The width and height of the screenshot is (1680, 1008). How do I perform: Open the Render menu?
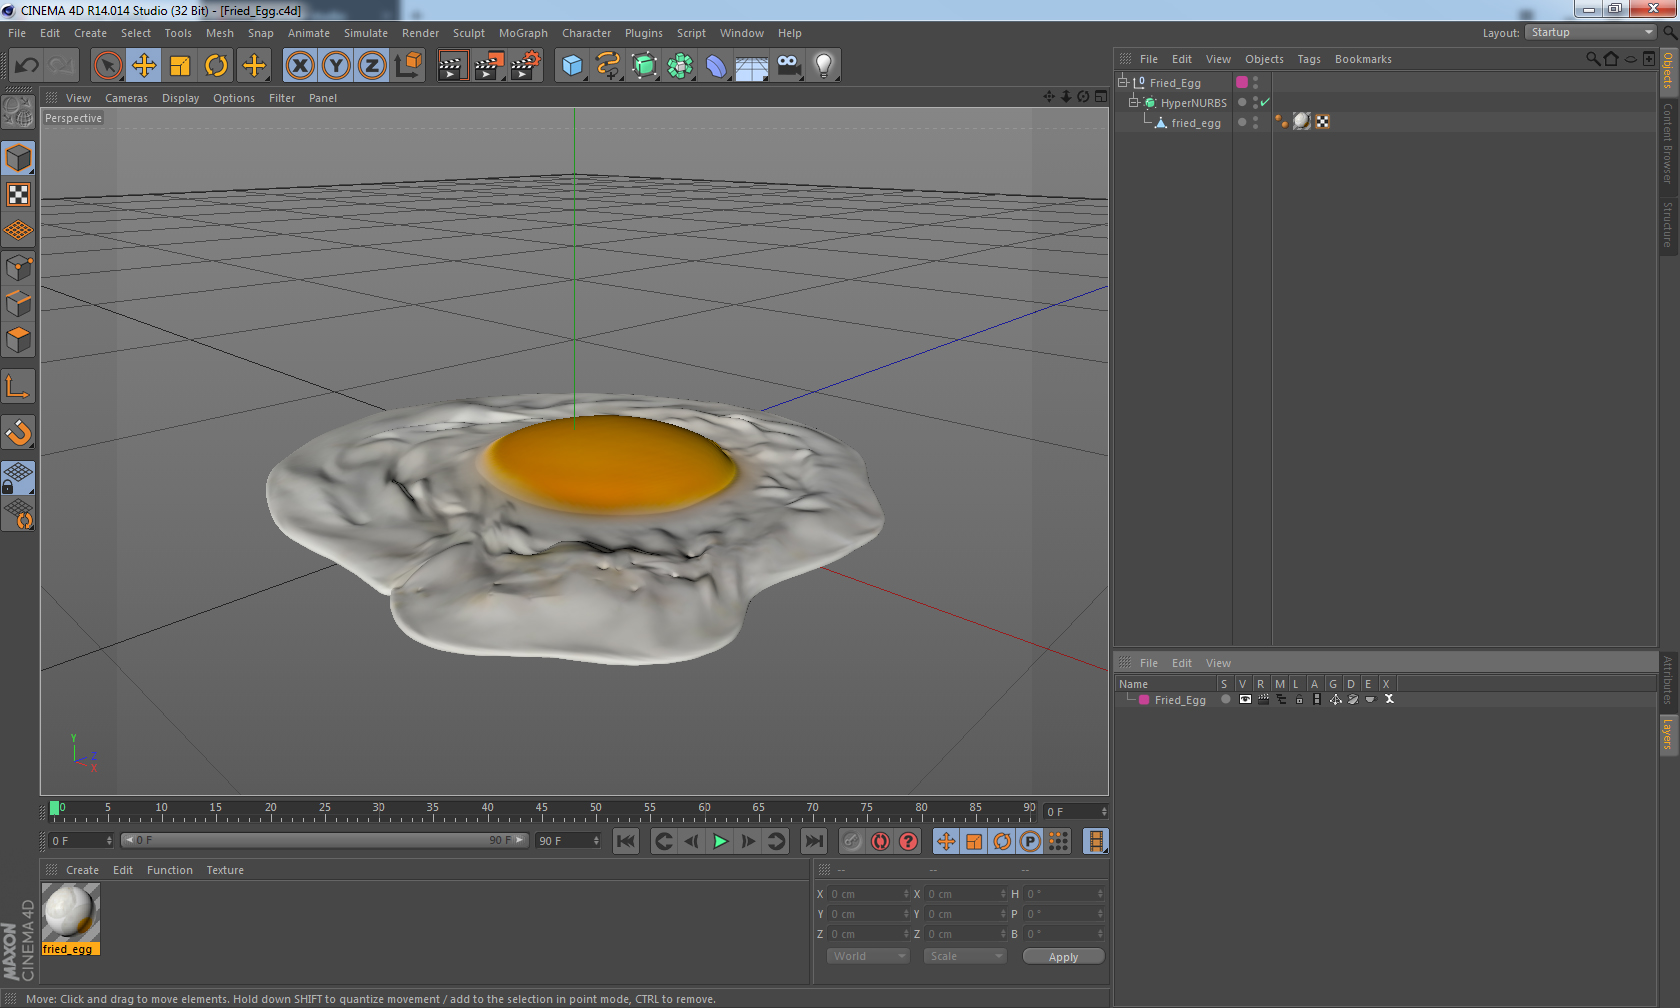[x=420, y=33]
